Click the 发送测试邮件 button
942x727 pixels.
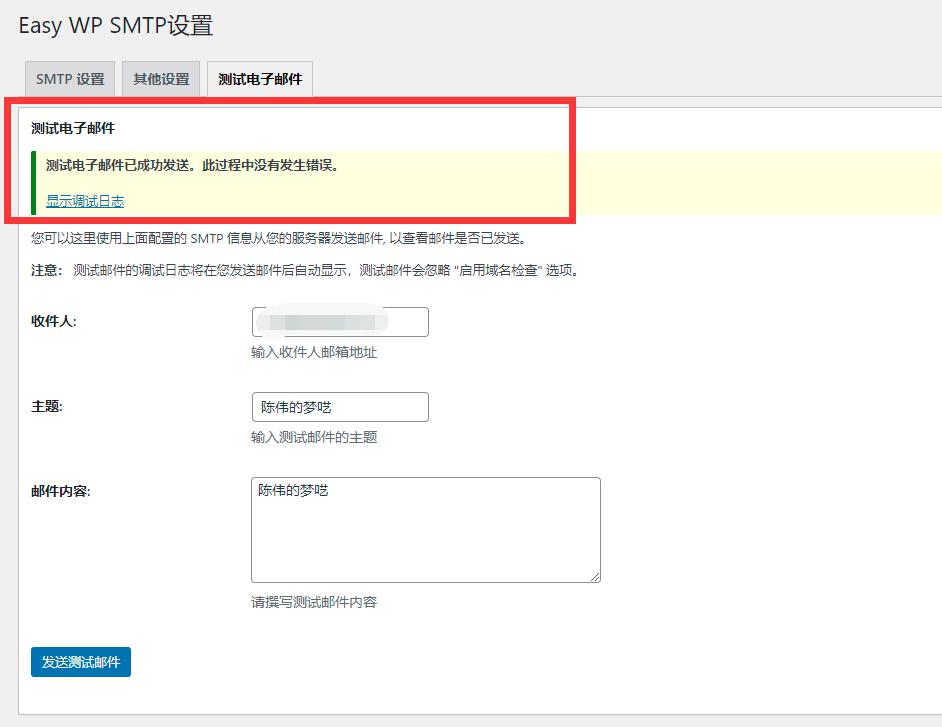[x=80, y=662]
